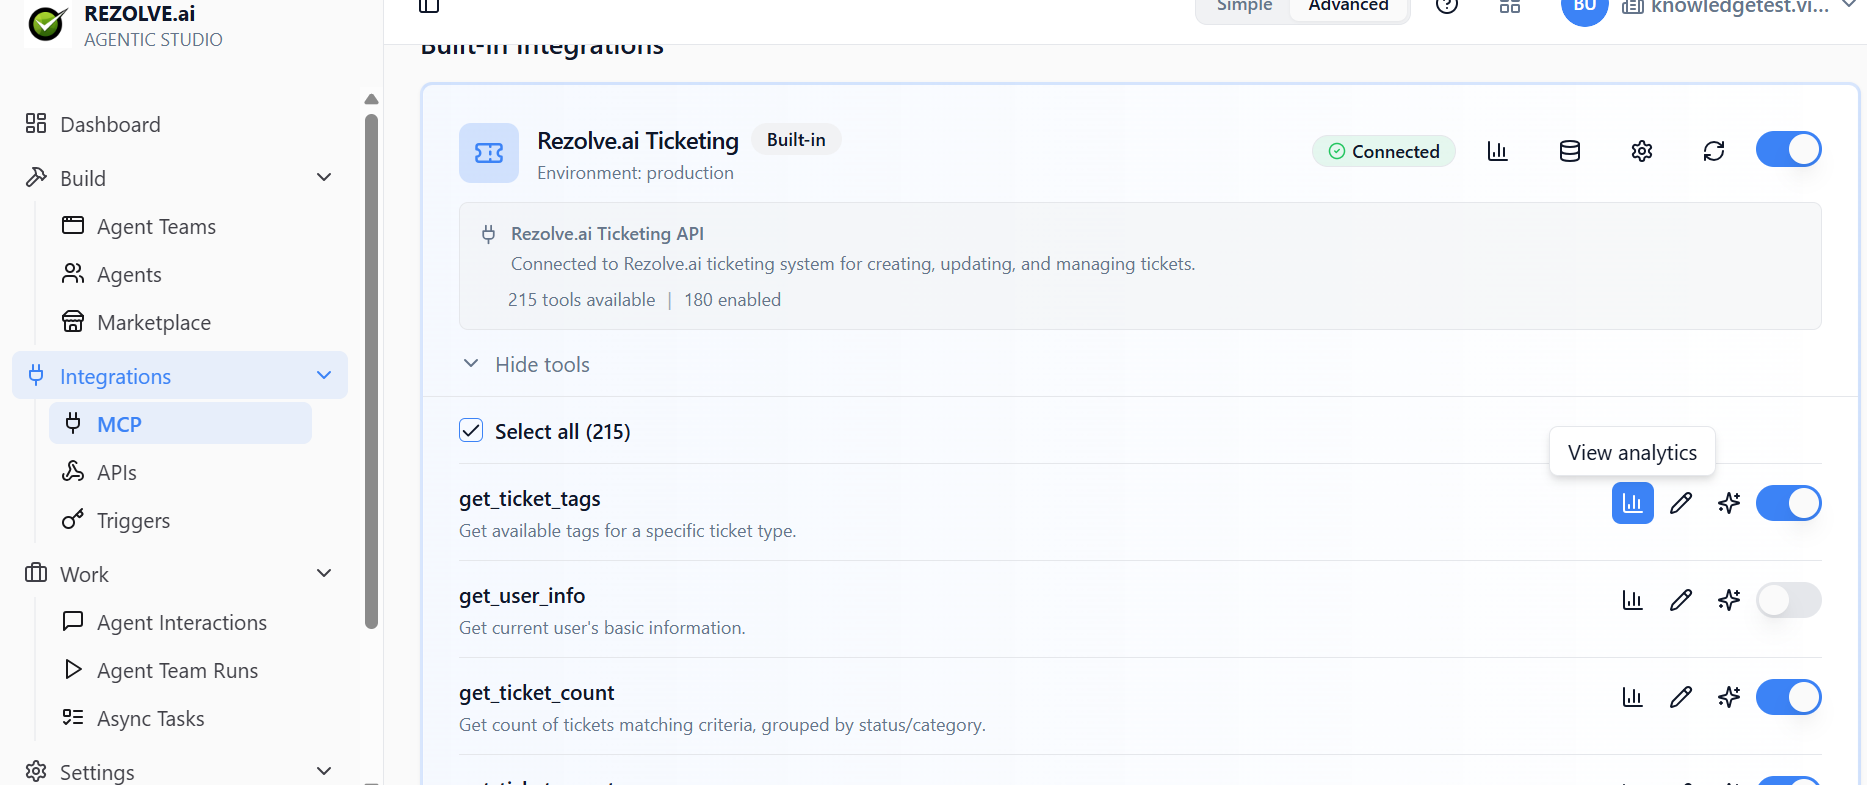Open the help question mark icon
The image size is (1867, 785).
click(1447, 6)
